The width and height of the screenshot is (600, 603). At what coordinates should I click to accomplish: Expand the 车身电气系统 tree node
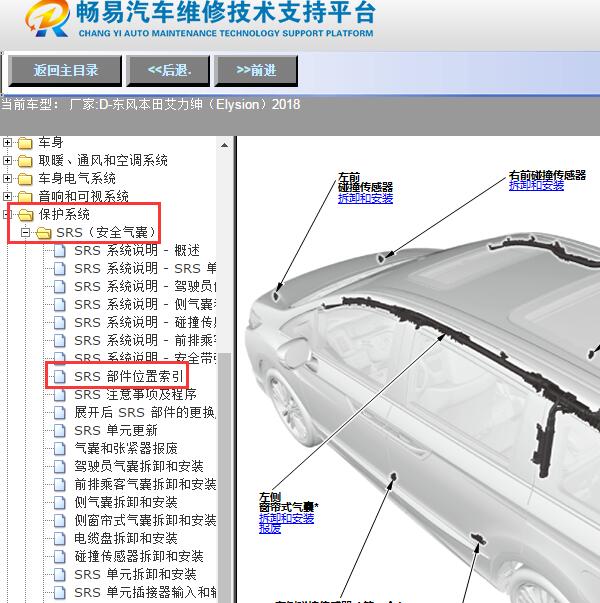(7, 178)
